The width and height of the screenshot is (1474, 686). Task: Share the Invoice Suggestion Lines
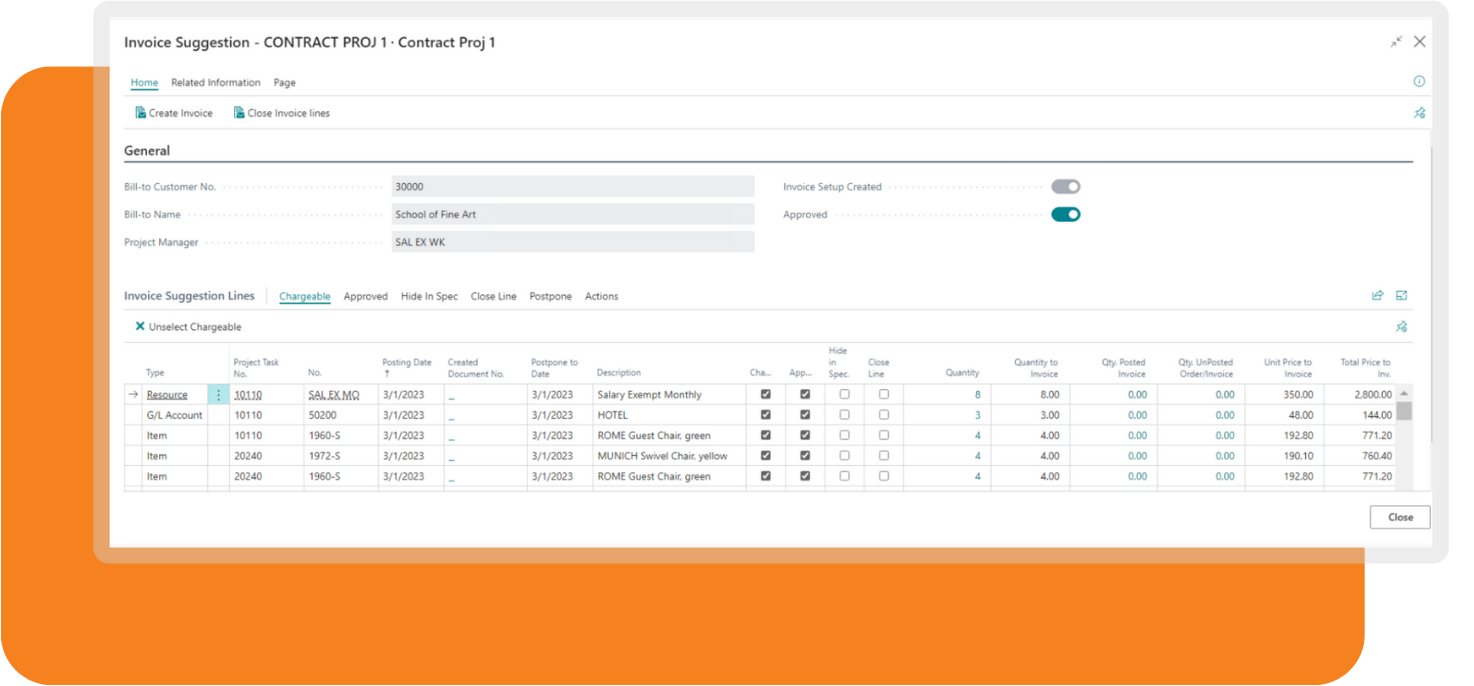[1377, 295]
